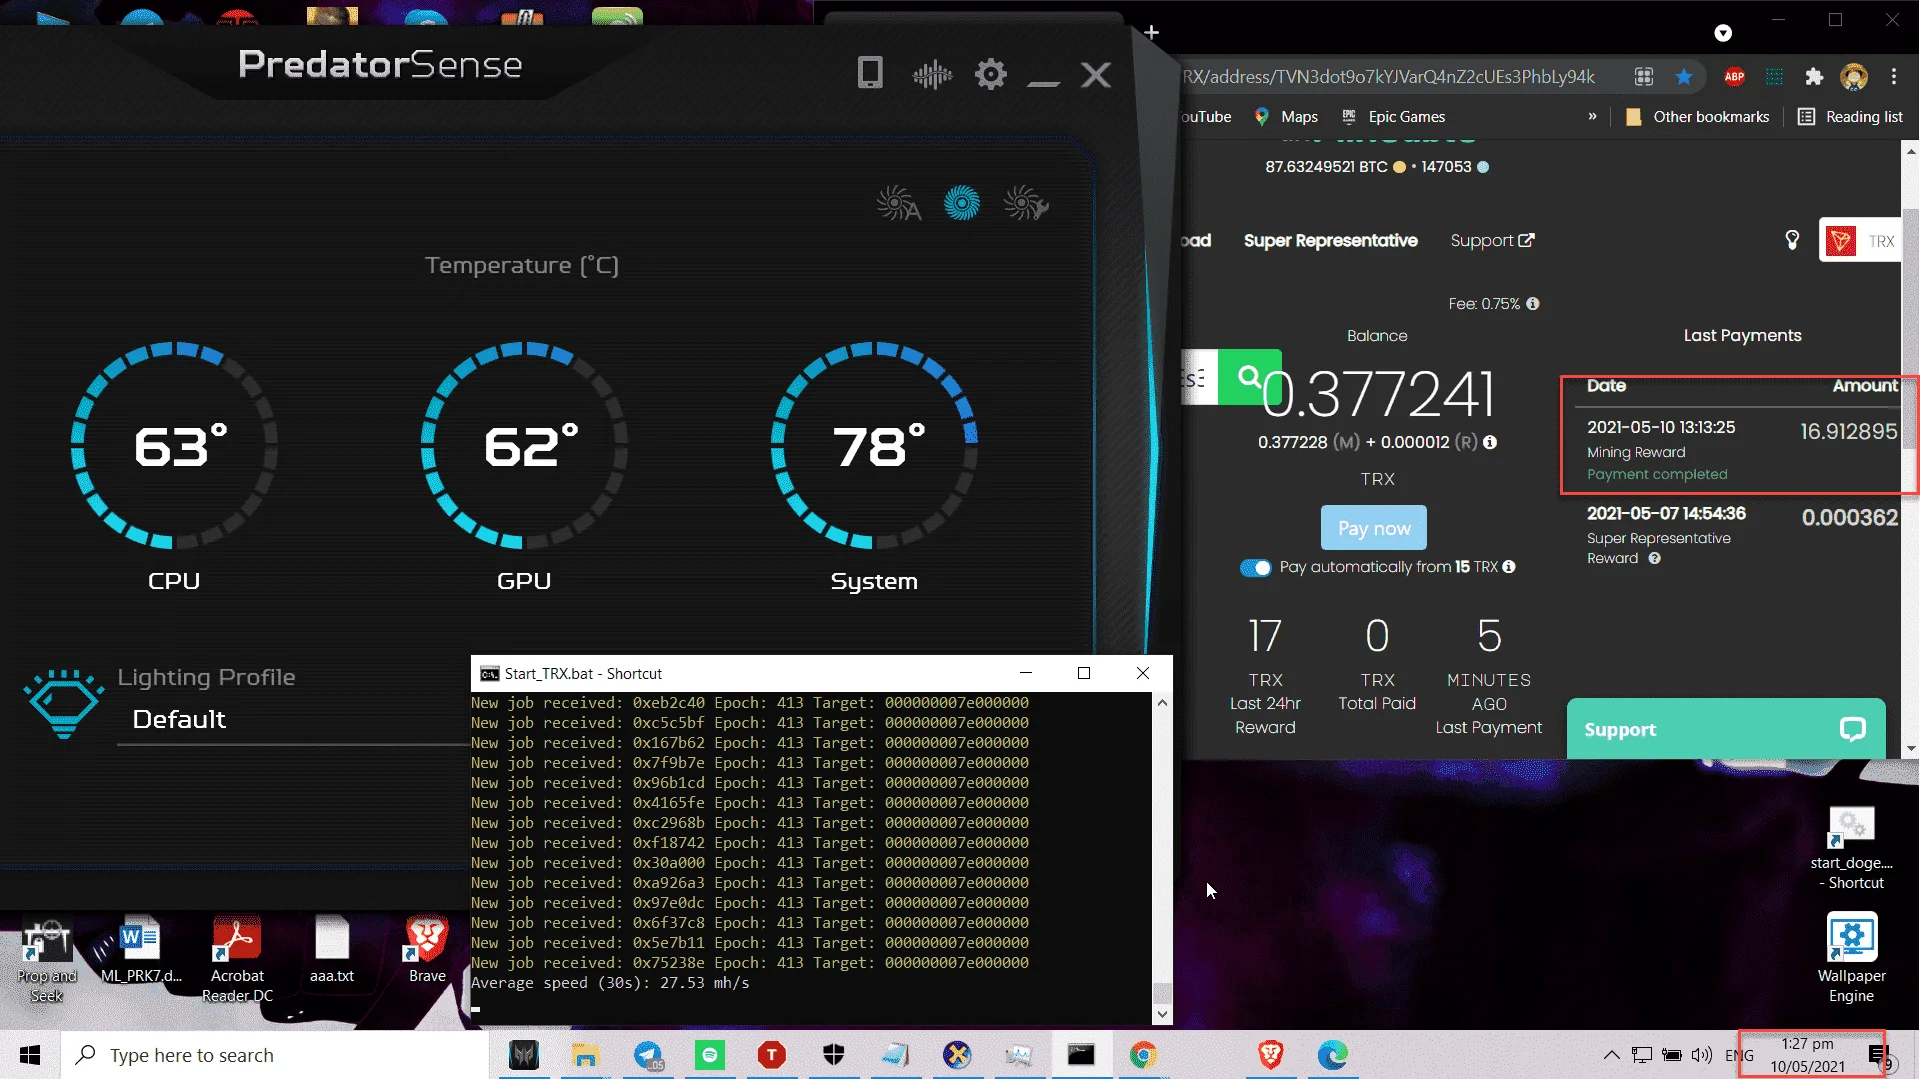Image resolution: width=1920 pixels, height=1079 pixels.
Task: Expand hidden bookmarks chevron
Action: 1592,116
